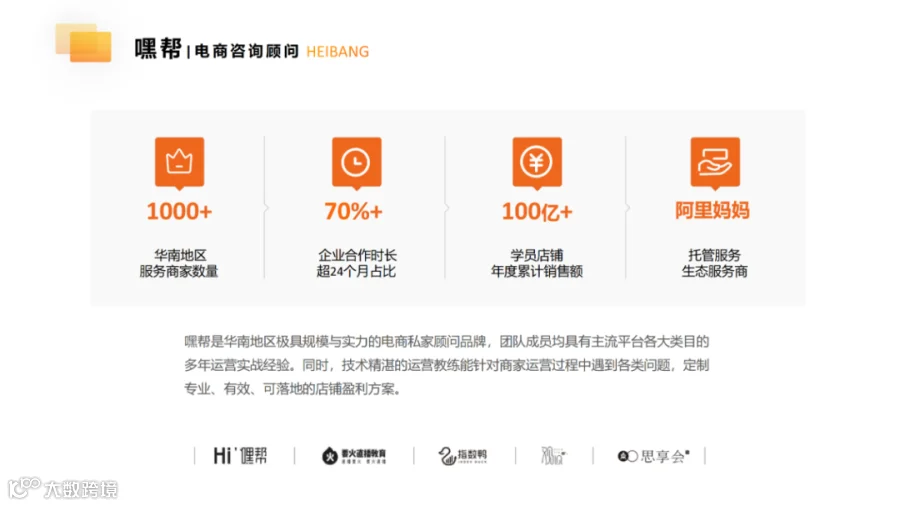Screen dimensions: 900x506
Task: Click the paragraph line starting 多年运营实战经验
Action: pos(447,365)
